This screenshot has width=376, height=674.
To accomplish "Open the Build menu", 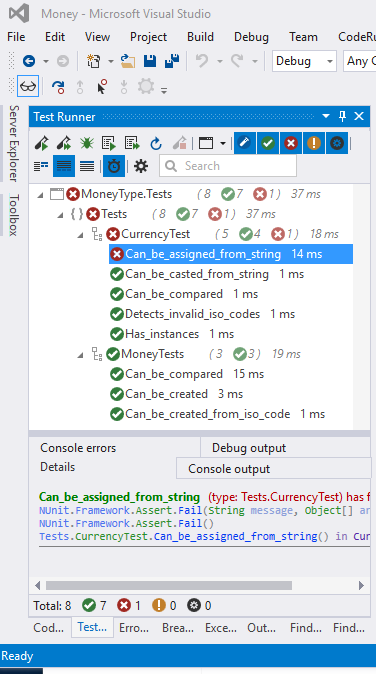I will click(200, 37).
